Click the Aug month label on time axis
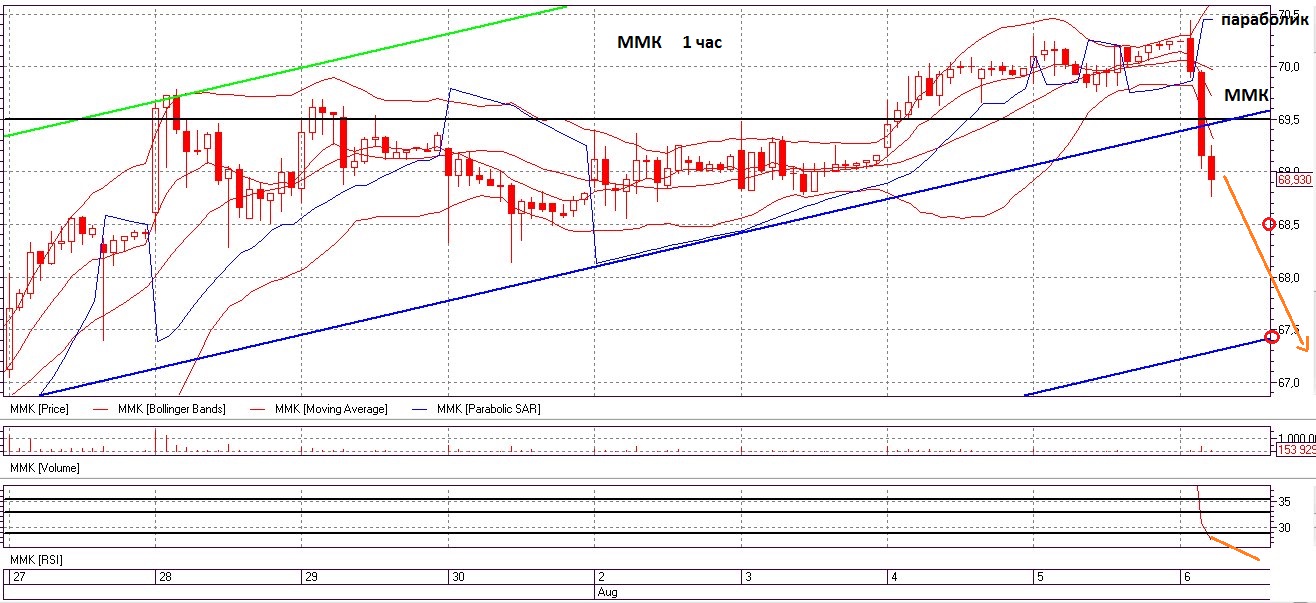1316x603 pixels. (607, 592)
